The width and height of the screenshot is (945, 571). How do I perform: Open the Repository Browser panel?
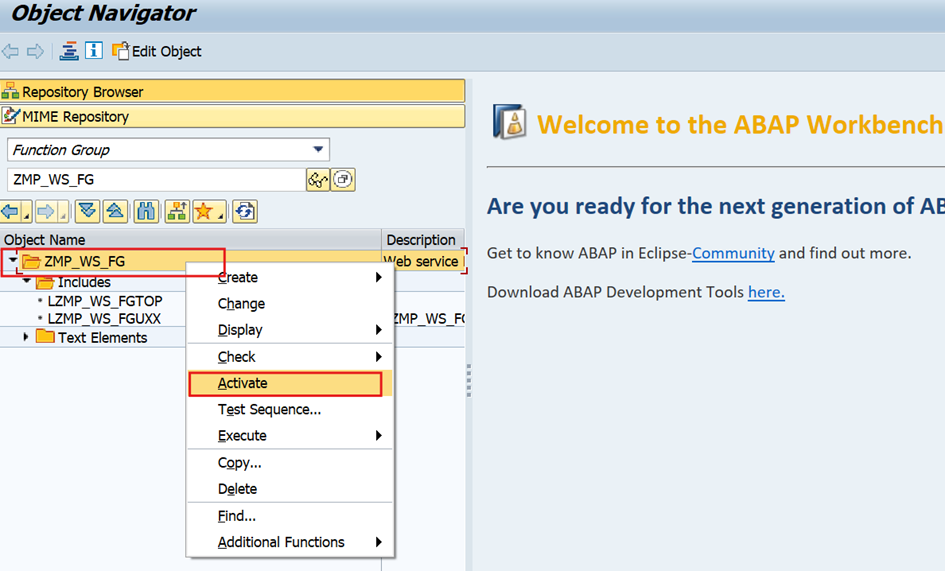coord(233,91)
